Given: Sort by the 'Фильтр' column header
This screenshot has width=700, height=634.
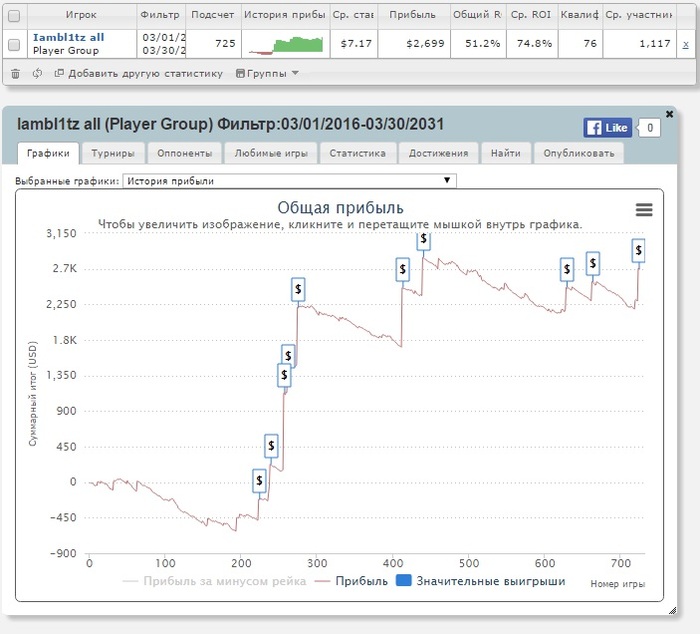Looking at the screenshot, I should tap(160, 15).
